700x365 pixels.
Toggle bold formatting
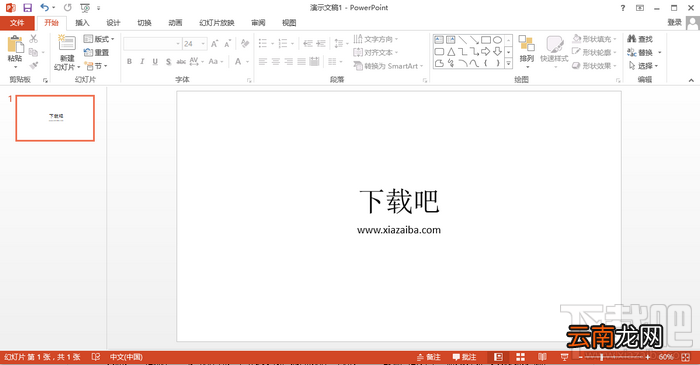pos(129,62)
